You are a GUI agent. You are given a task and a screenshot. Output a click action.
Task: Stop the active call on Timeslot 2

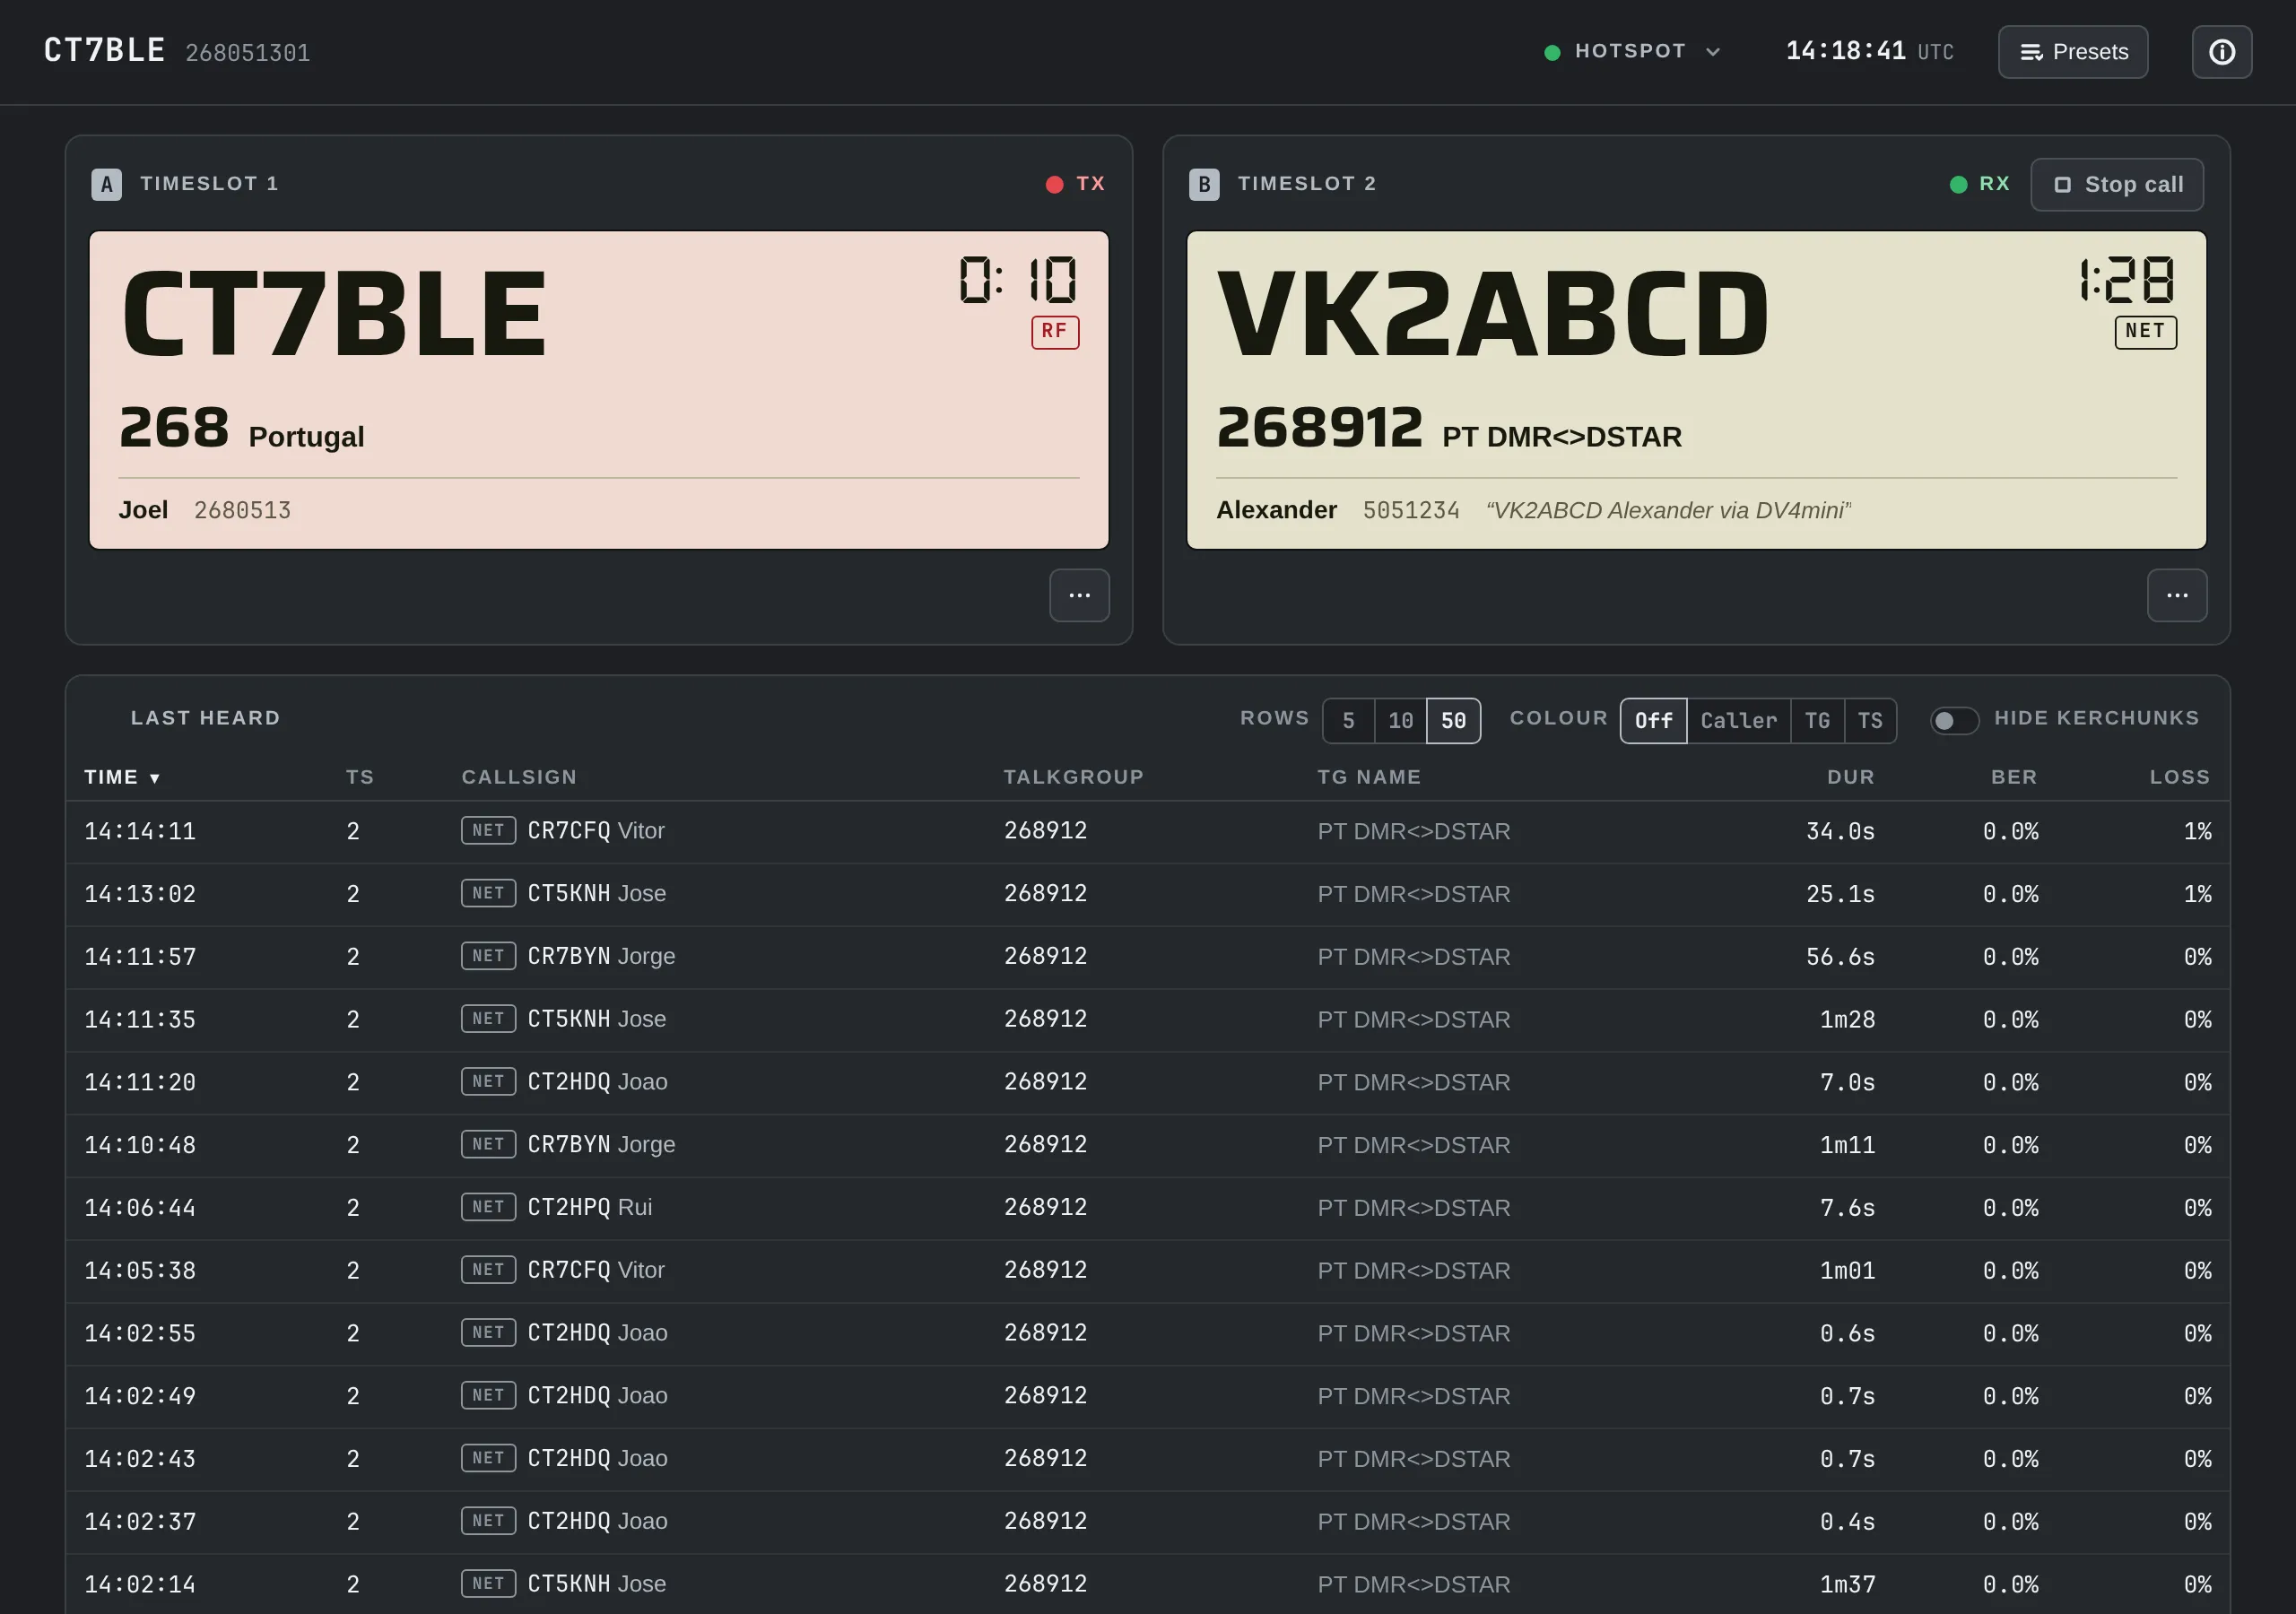pos(2116,185)
